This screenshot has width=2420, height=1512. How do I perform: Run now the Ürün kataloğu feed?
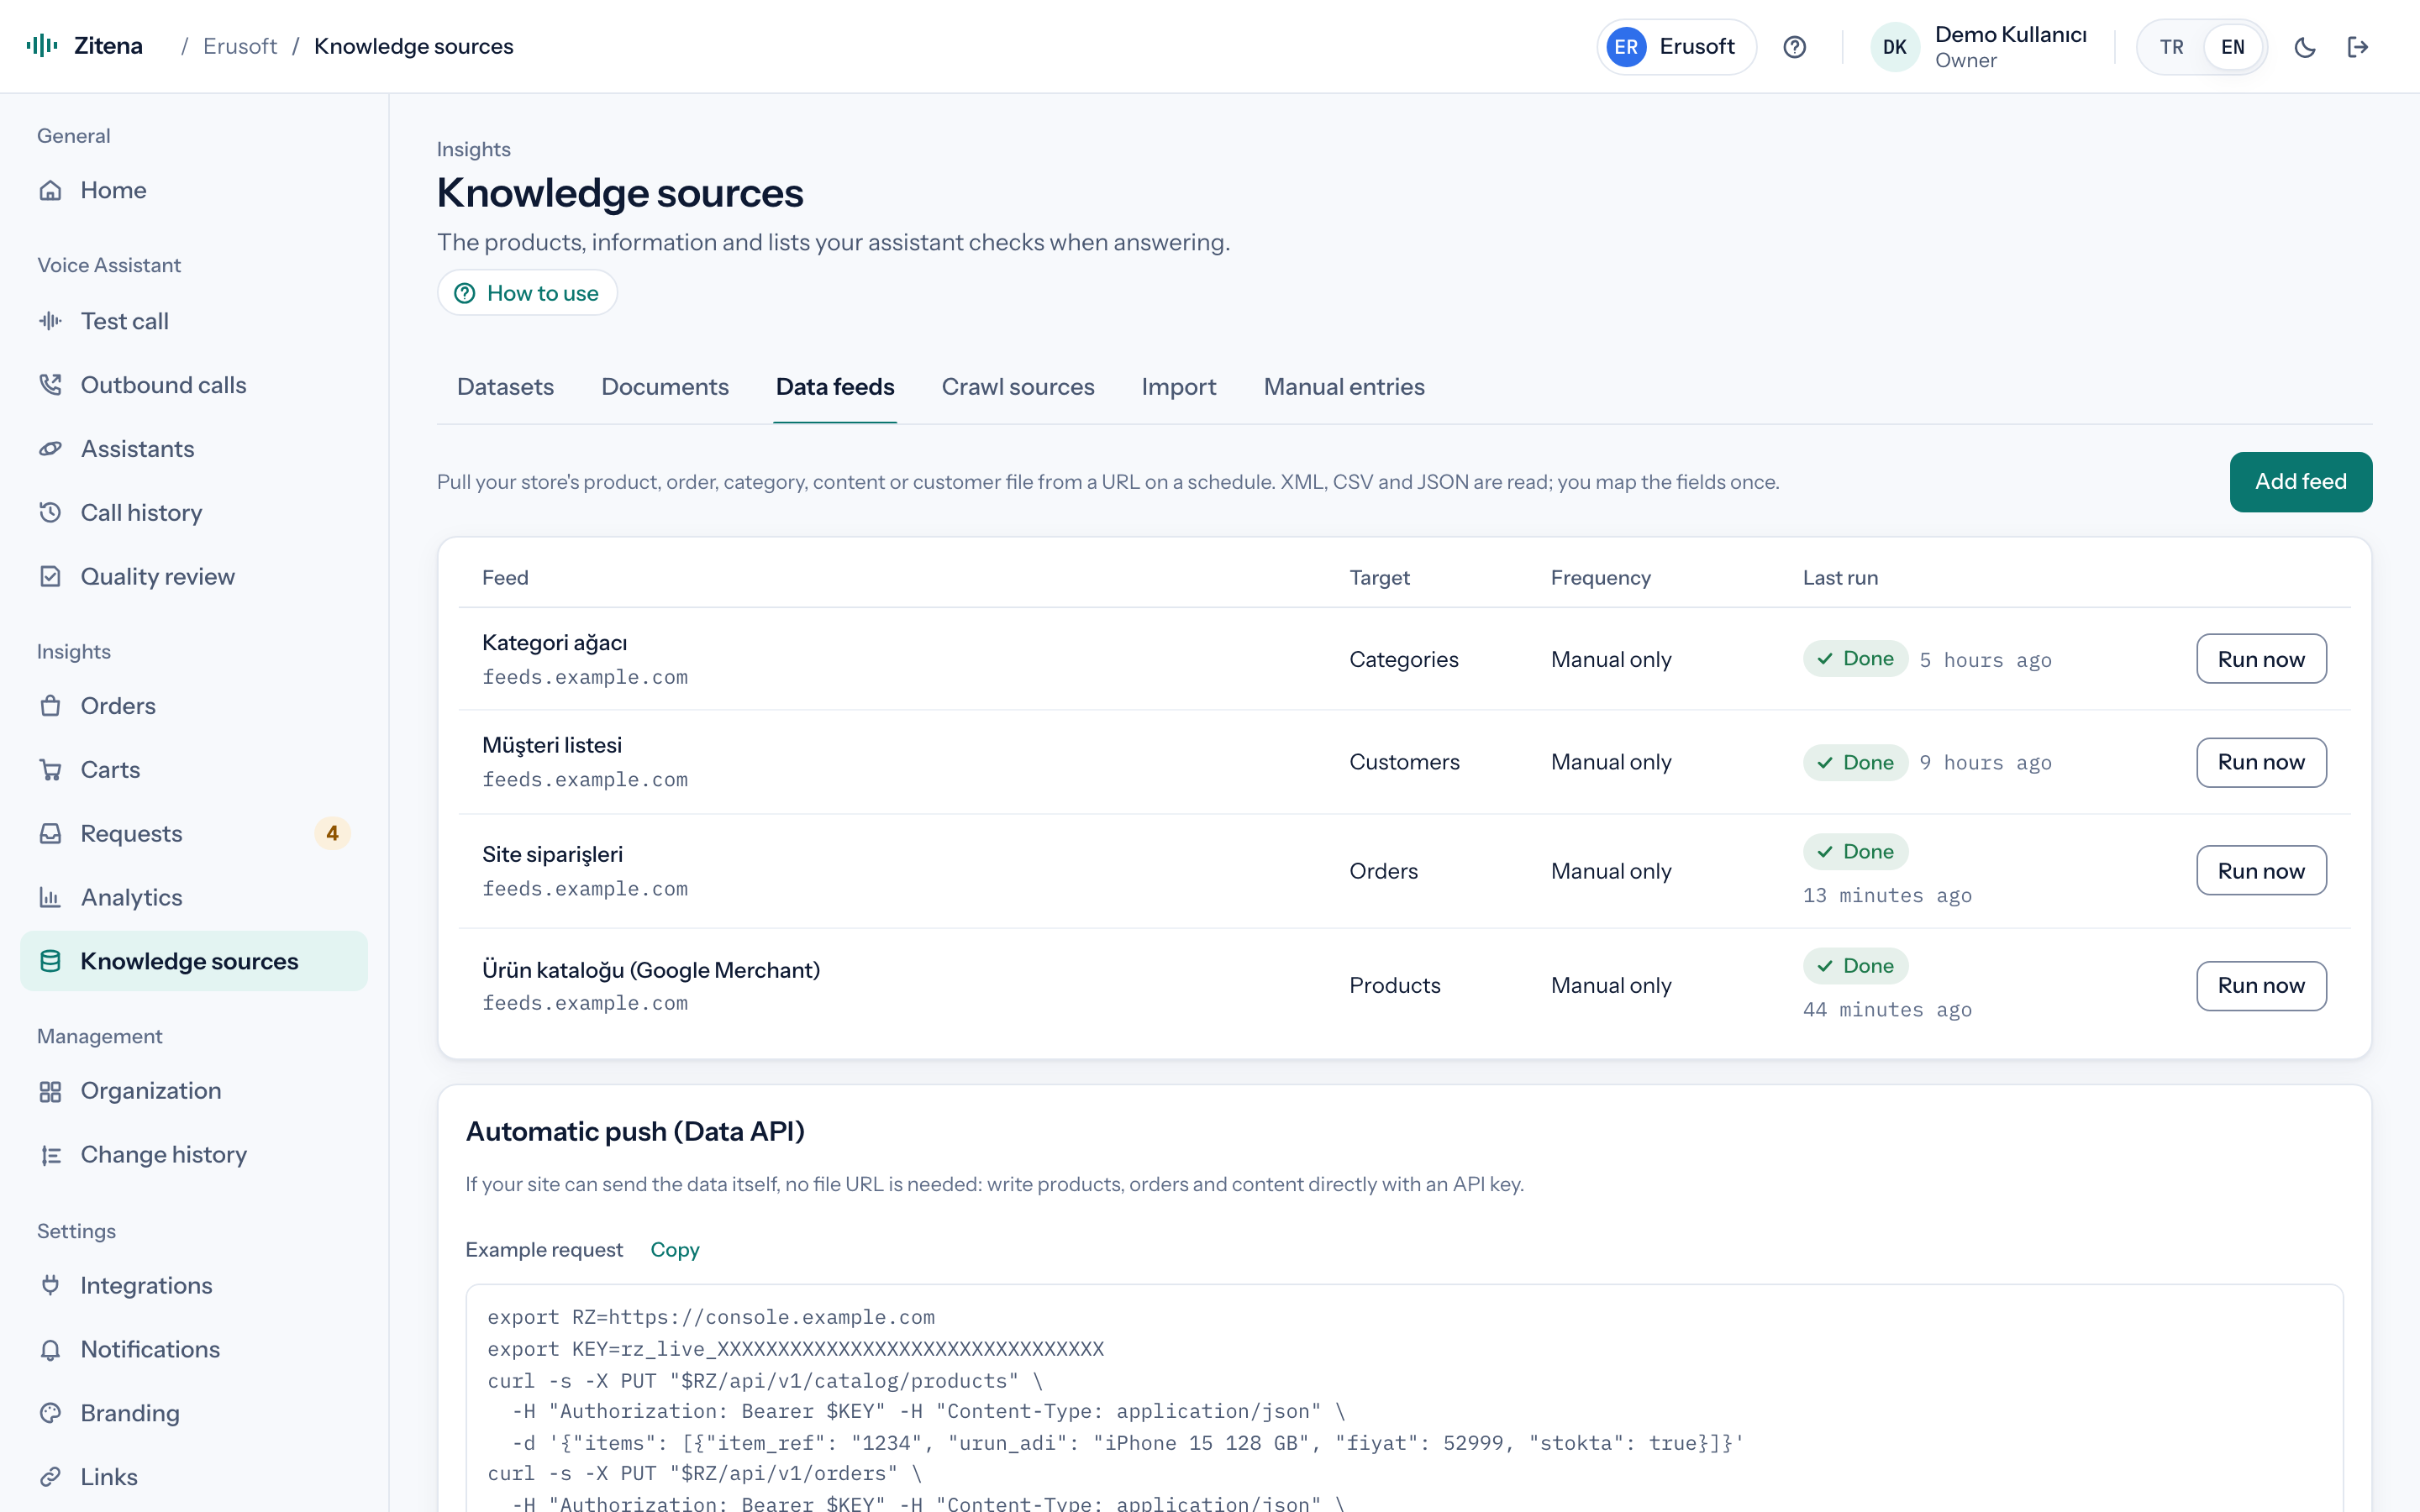pyautogui.click(x=2261, y=986)
